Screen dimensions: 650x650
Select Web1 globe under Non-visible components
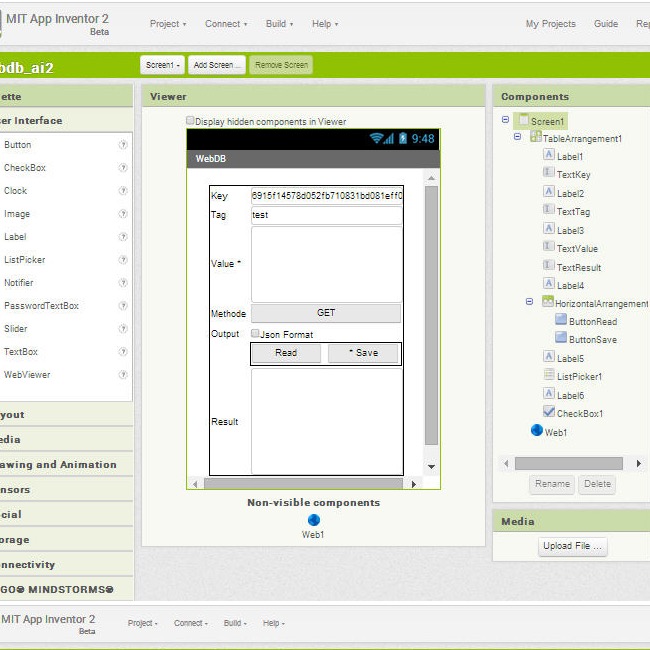point(314,520)
